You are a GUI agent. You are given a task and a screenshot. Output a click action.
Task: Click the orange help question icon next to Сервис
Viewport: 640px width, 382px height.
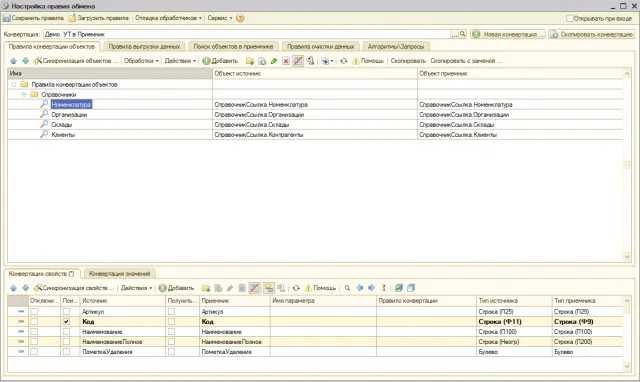pyautogui.click(x=240, y=18)
